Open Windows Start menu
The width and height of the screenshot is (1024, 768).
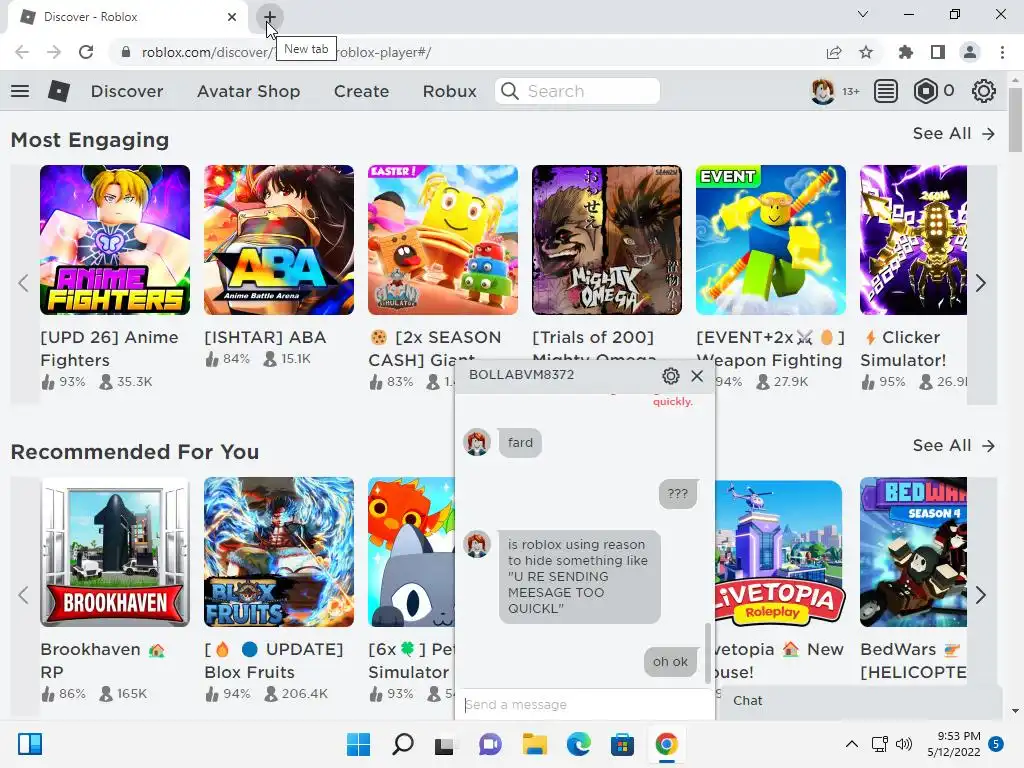[x=358, y=744]
